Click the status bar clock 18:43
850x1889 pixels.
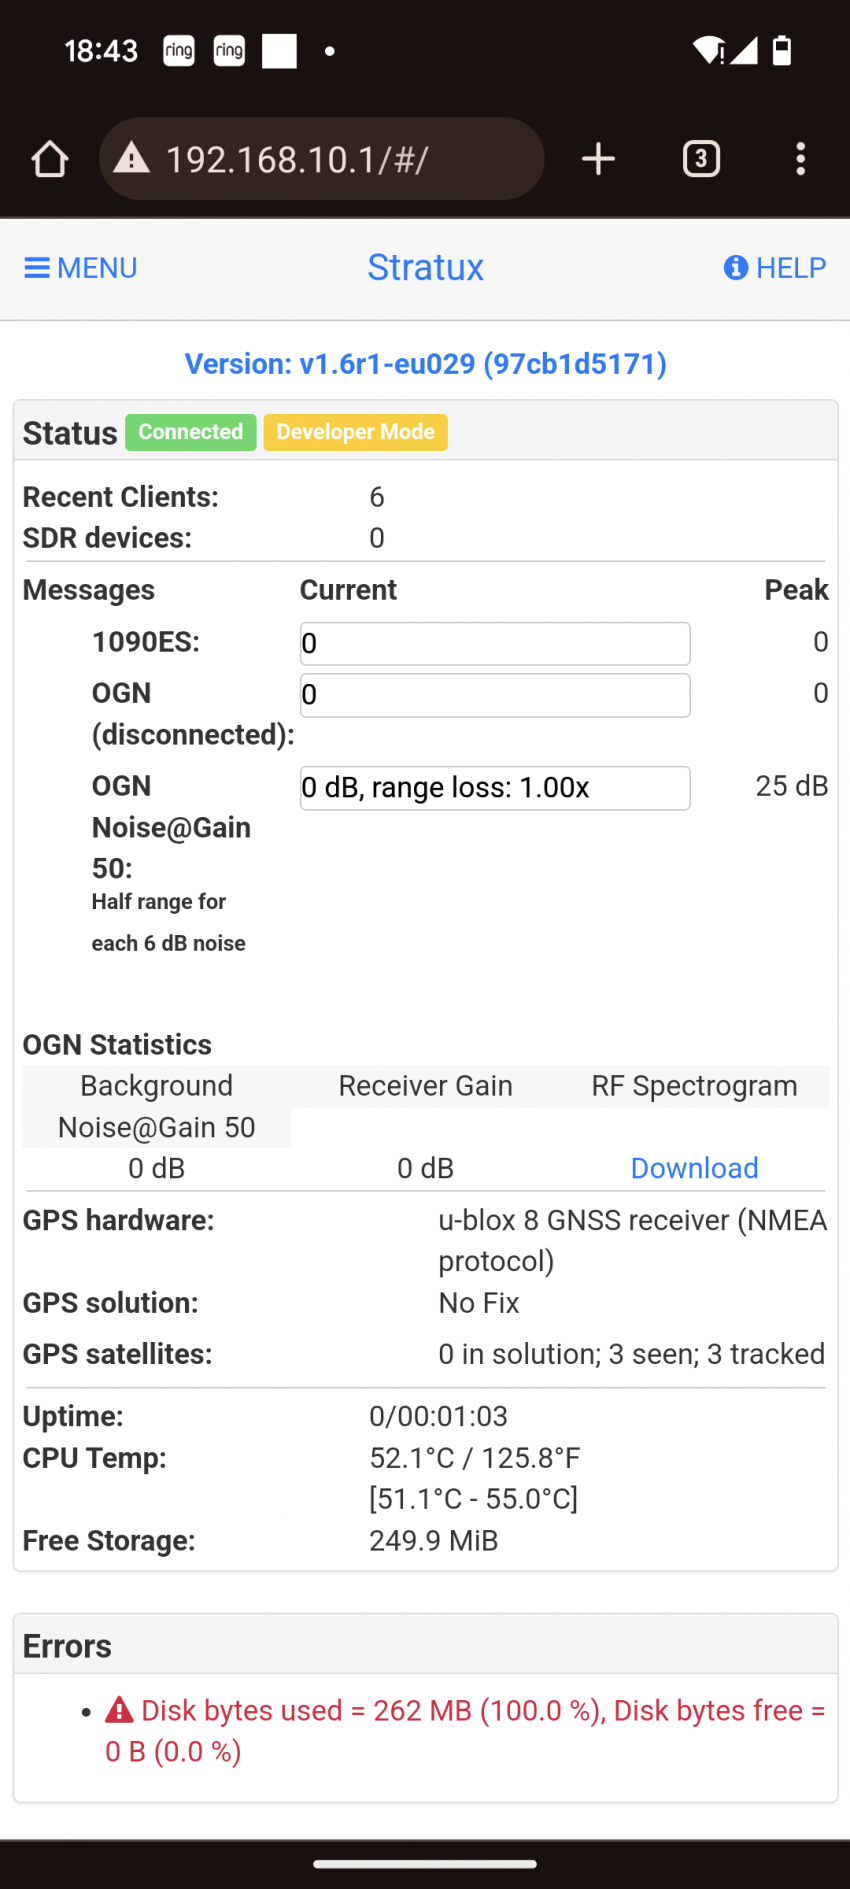point(101,51)
